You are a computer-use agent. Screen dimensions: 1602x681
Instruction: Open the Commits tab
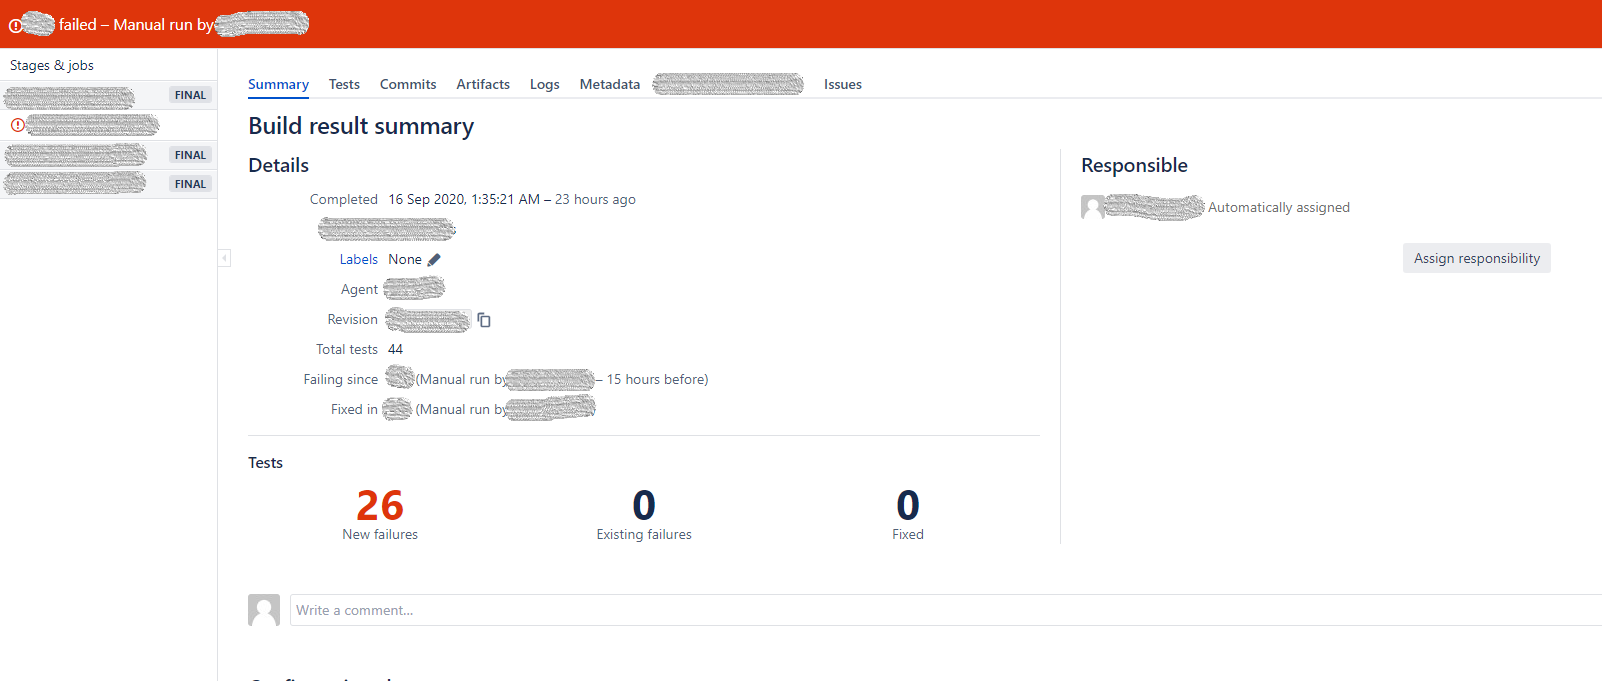tap(408, 85)
